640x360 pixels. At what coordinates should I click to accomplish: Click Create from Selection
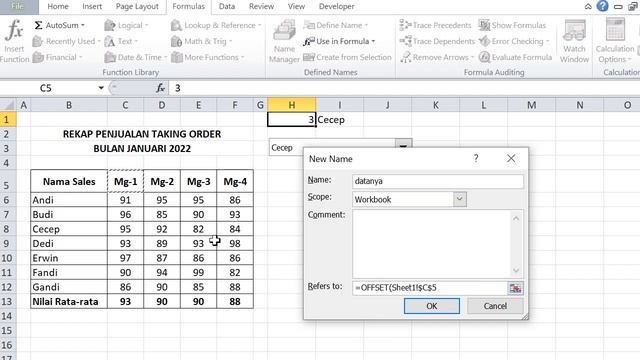click(347, 57)
